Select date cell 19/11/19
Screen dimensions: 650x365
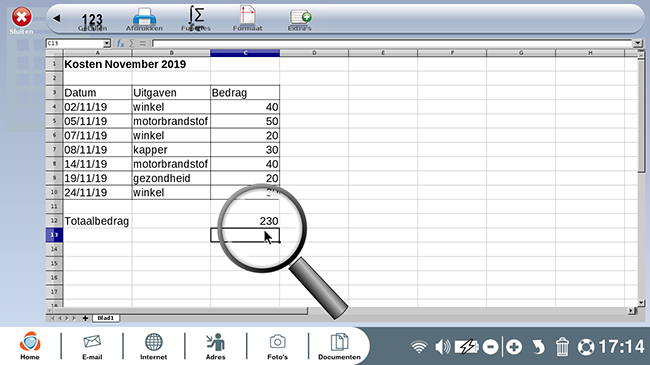tap(97, 178)
